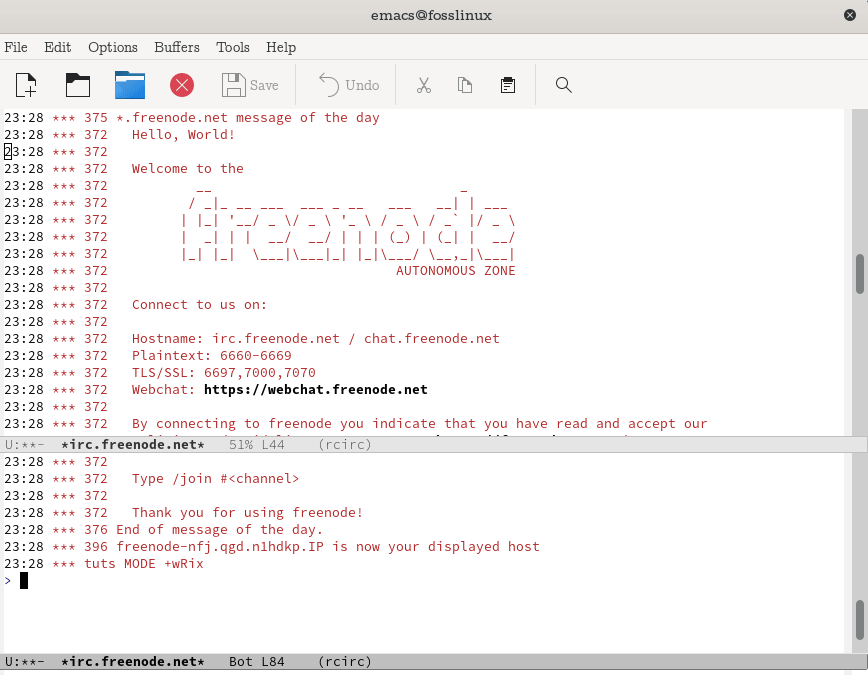Start a search with the magnifier icon

tap(563, 85)
